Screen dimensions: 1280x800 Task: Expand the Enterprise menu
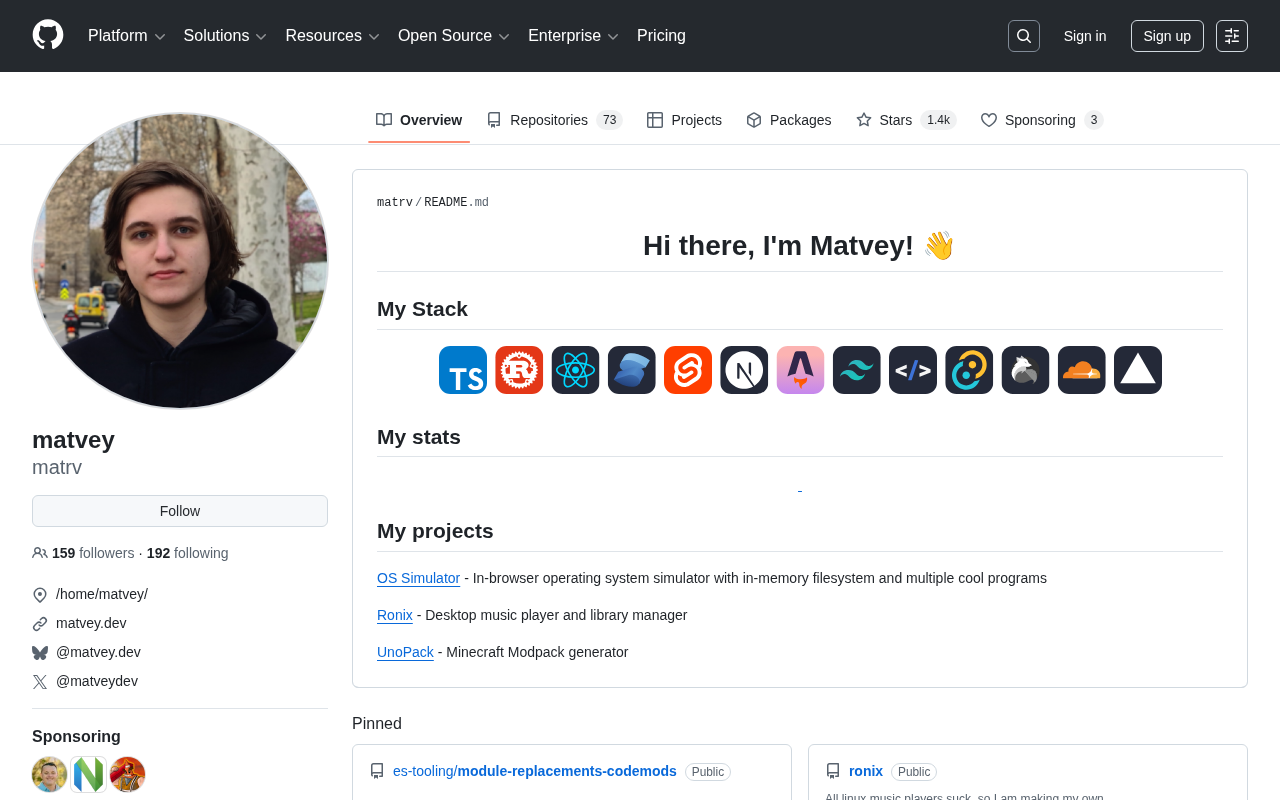tap(573, 36)
